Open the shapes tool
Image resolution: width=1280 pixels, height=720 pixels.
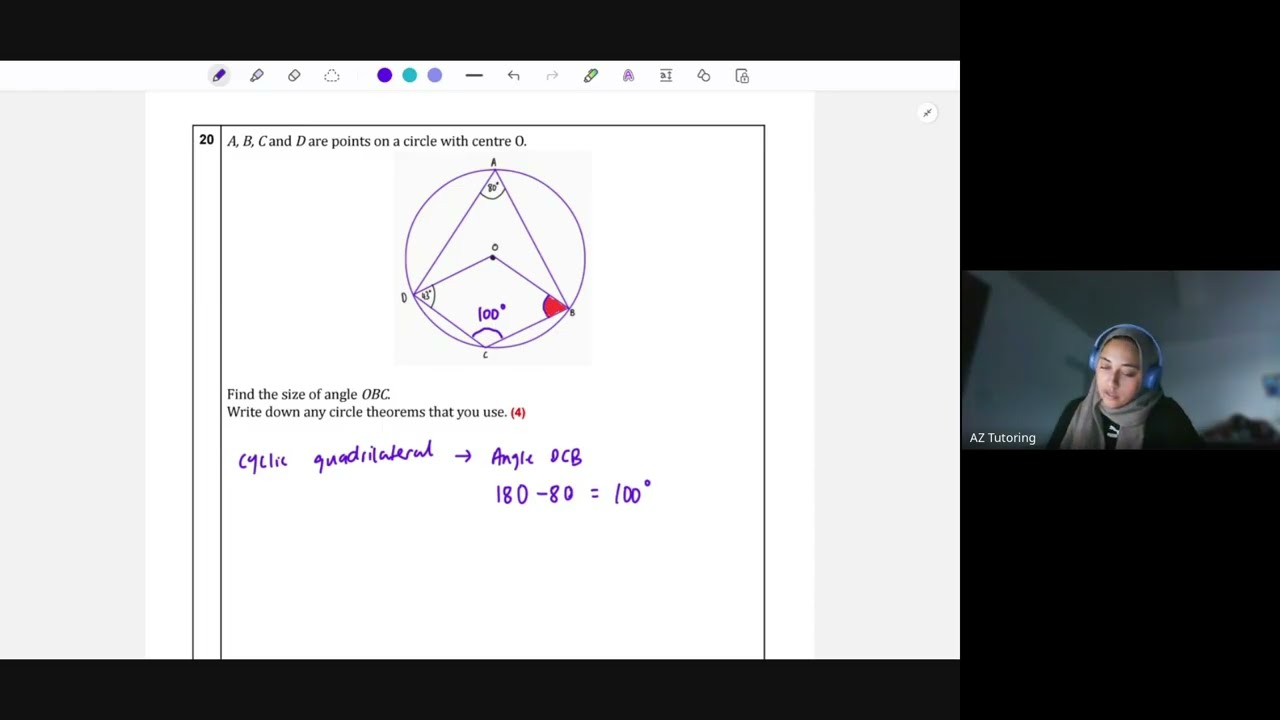704,76
